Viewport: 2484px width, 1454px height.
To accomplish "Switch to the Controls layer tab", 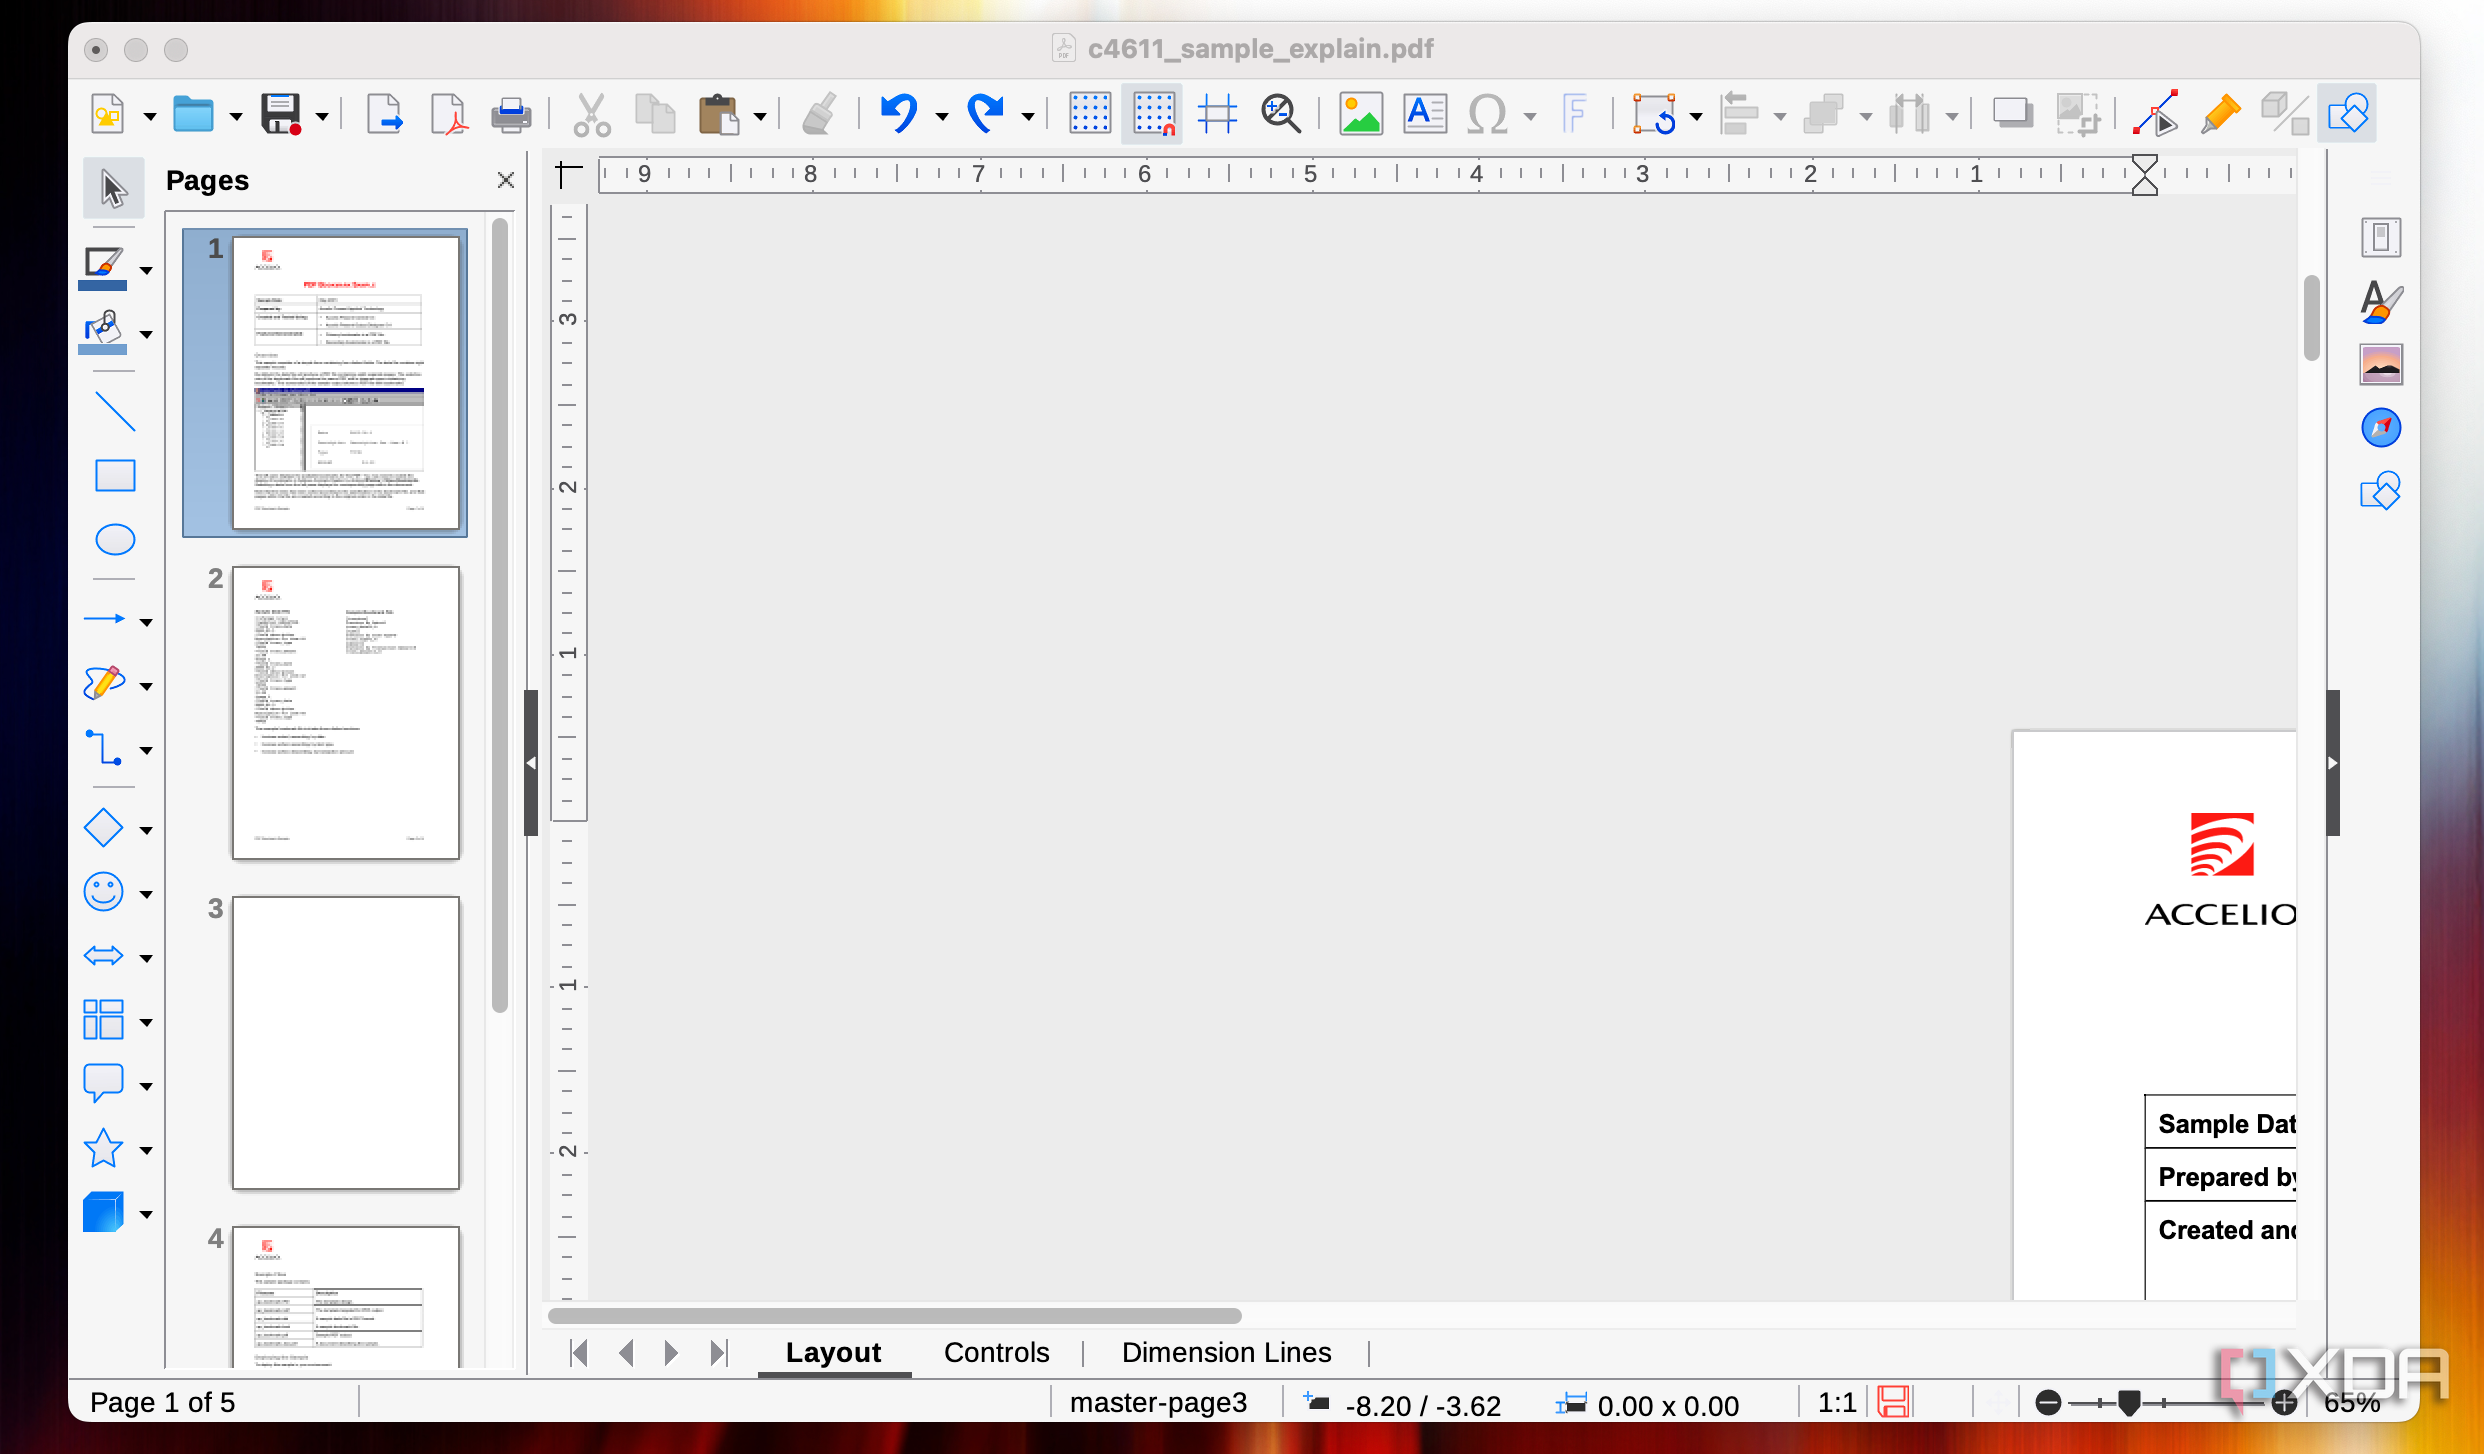I will coord(996,1352).
